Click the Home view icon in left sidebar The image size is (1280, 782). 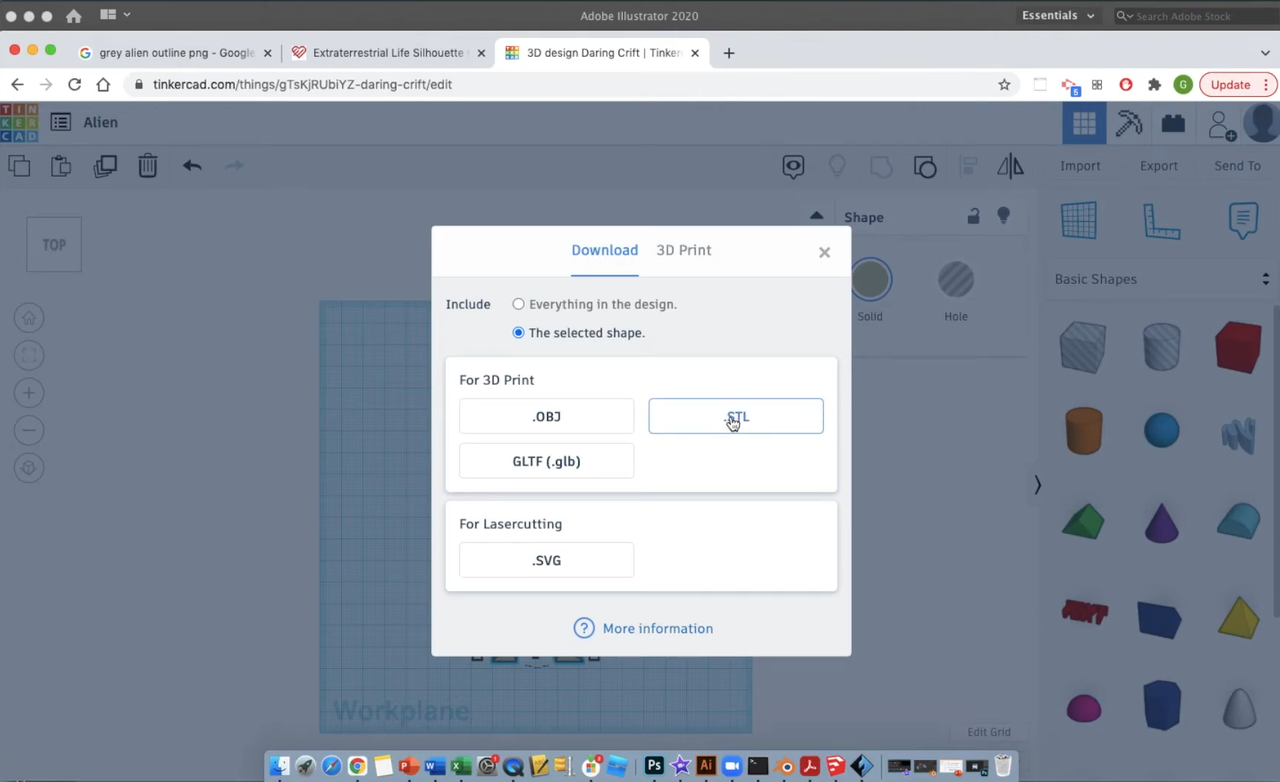tap(28, 317)
